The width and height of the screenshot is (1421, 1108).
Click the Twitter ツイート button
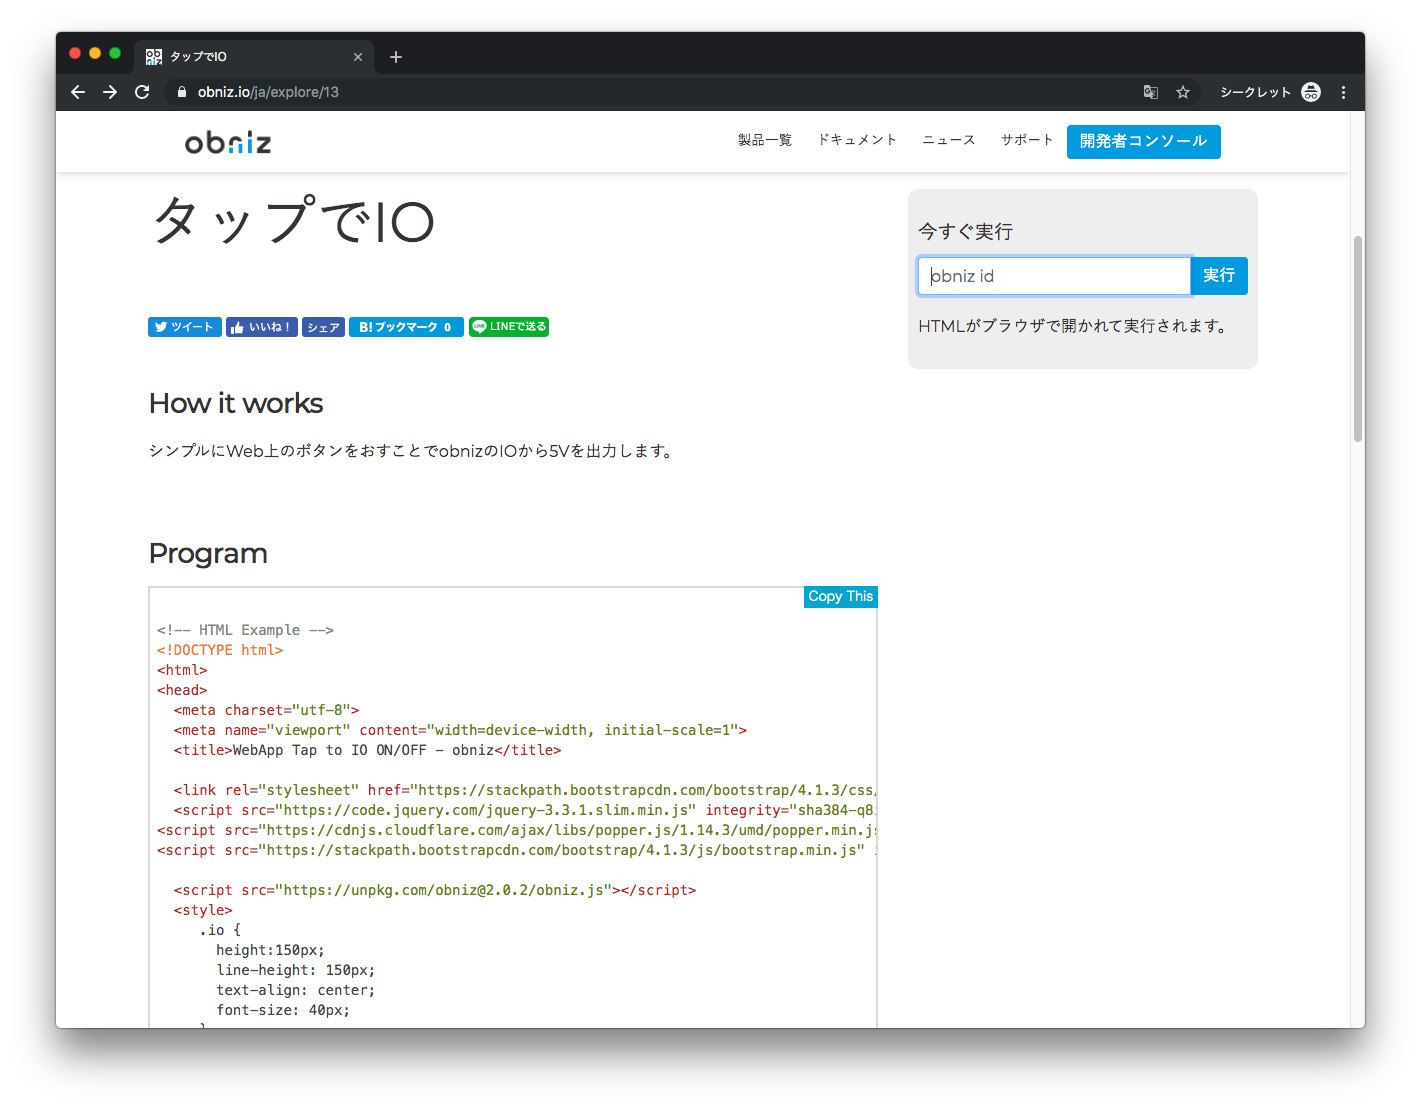click(185, 327)
